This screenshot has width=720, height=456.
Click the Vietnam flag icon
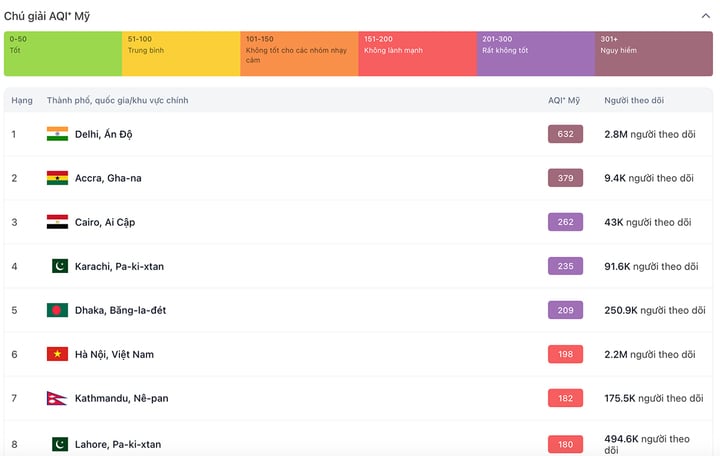pos(57,354)
